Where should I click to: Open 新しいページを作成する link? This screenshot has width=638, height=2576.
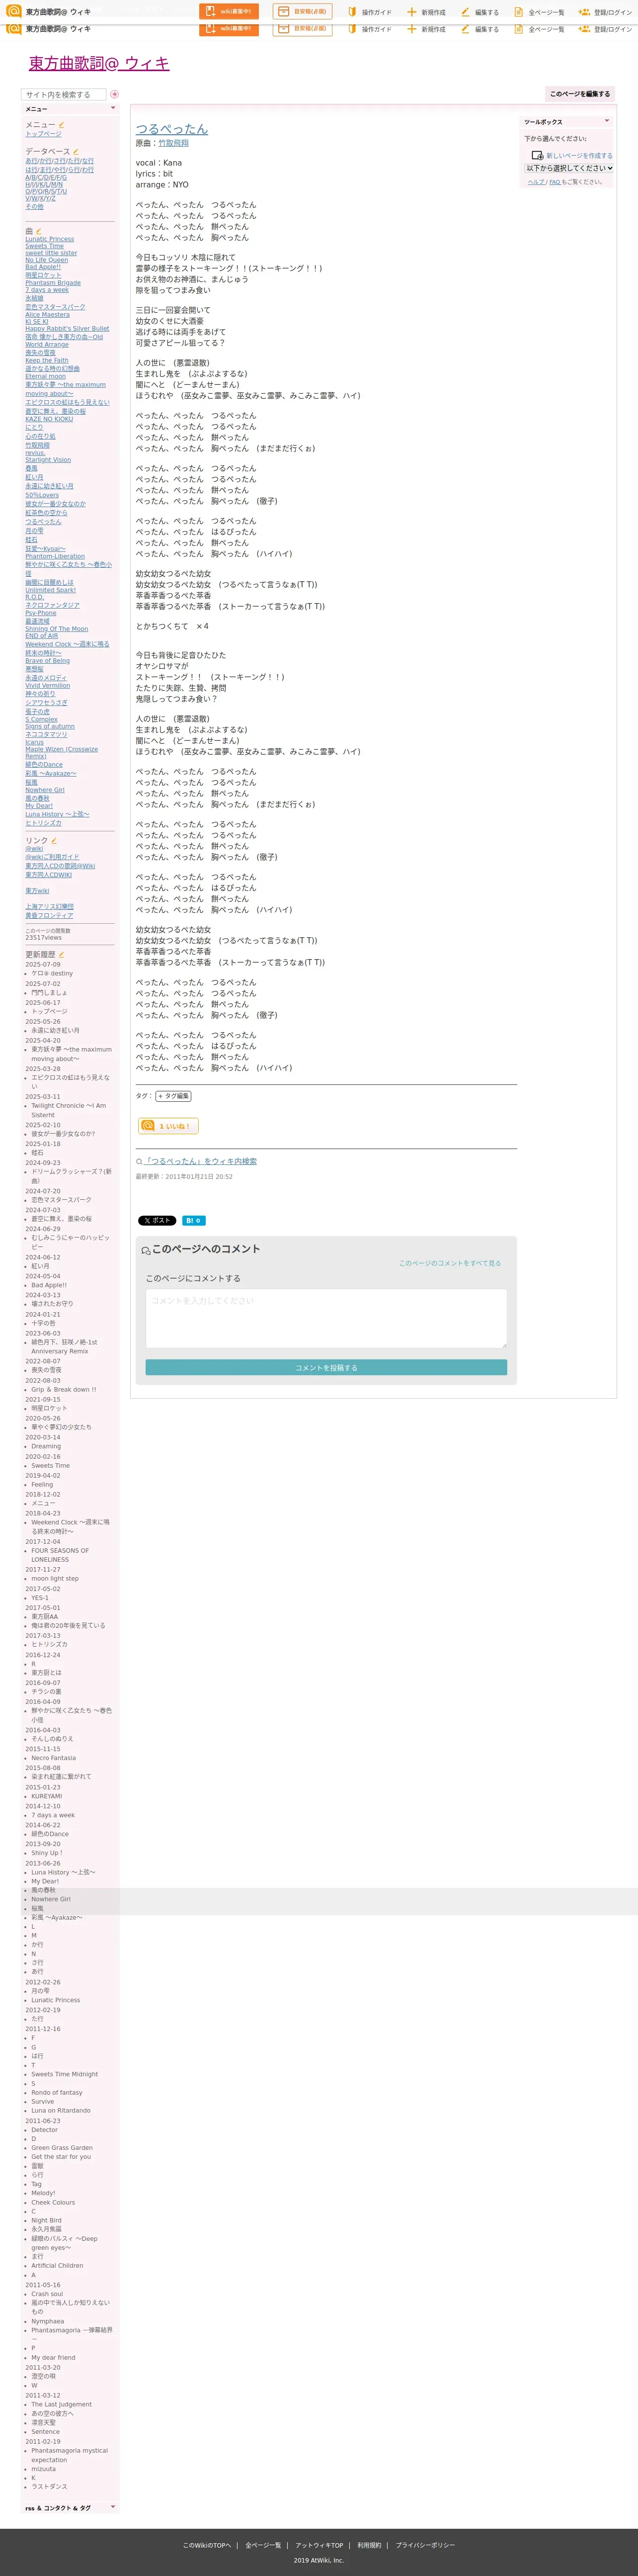click(579, 156)
